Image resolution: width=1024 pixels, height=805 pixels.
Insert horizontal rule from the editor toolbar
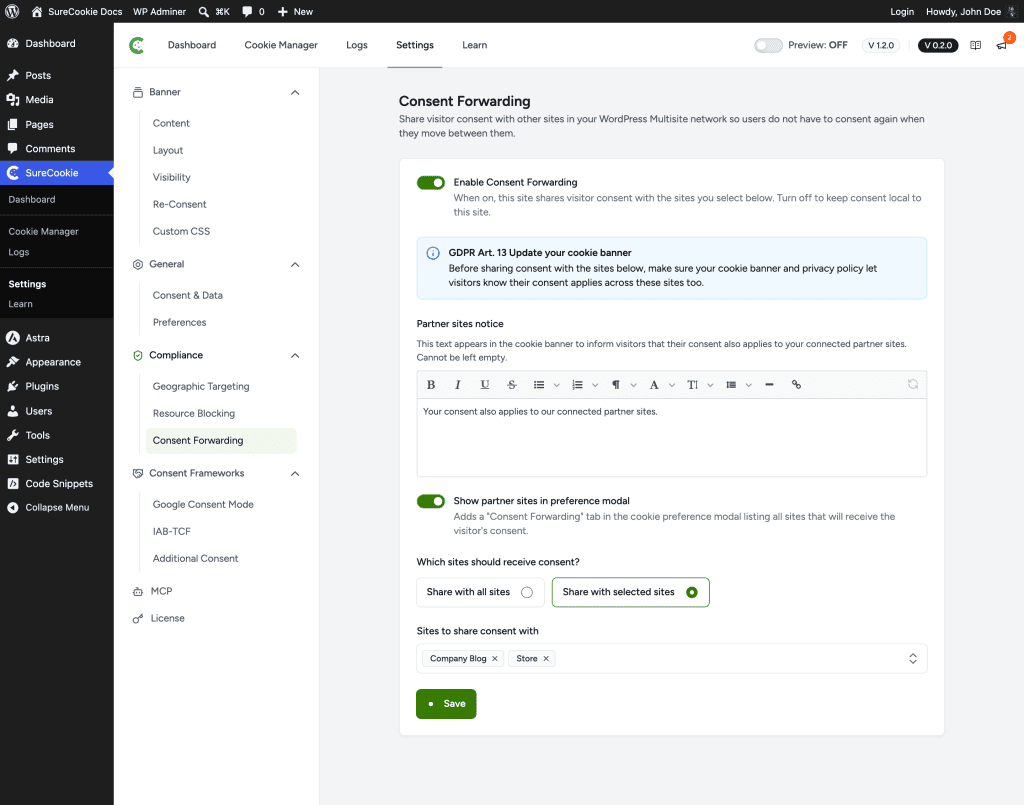pyautogui.click(x=769, y=385)
